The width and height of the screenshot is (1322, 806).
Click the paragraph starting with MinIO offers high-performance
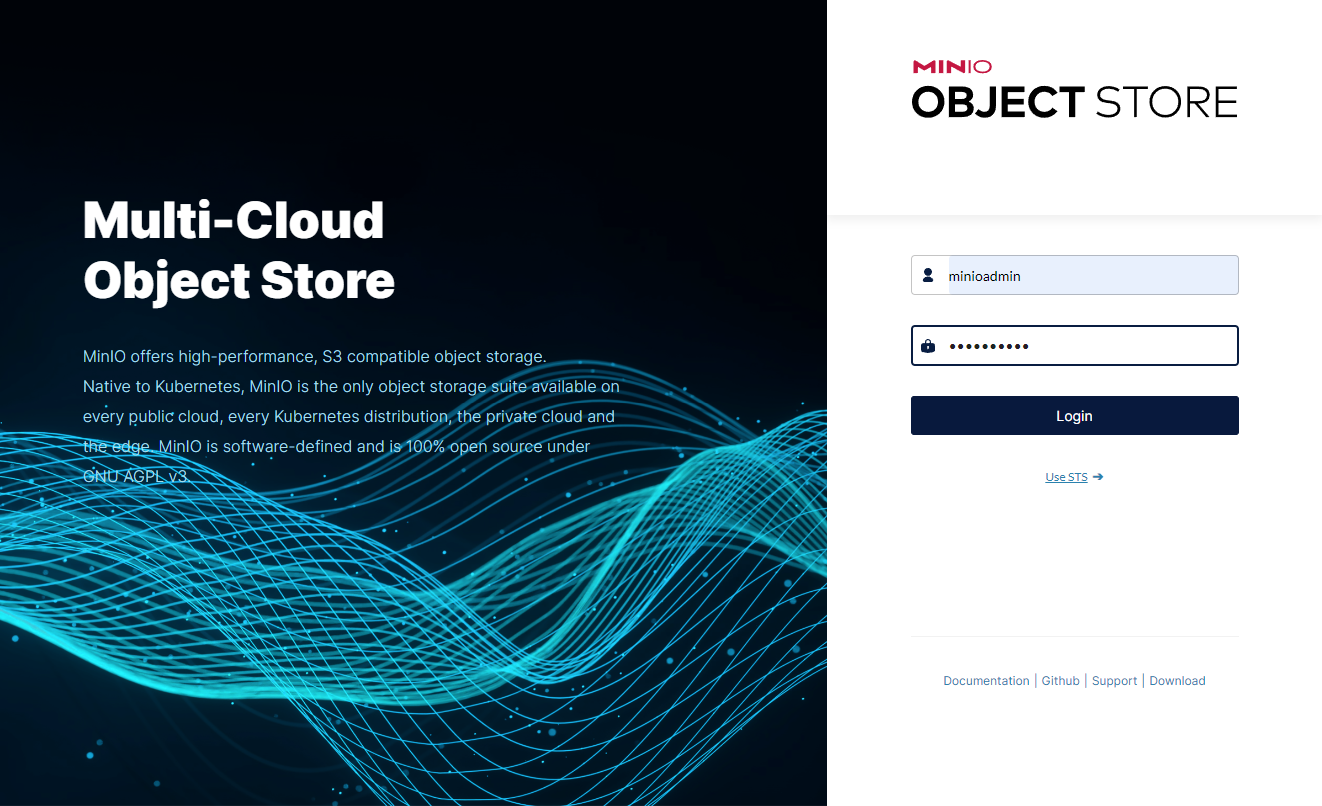pos(351,416)
